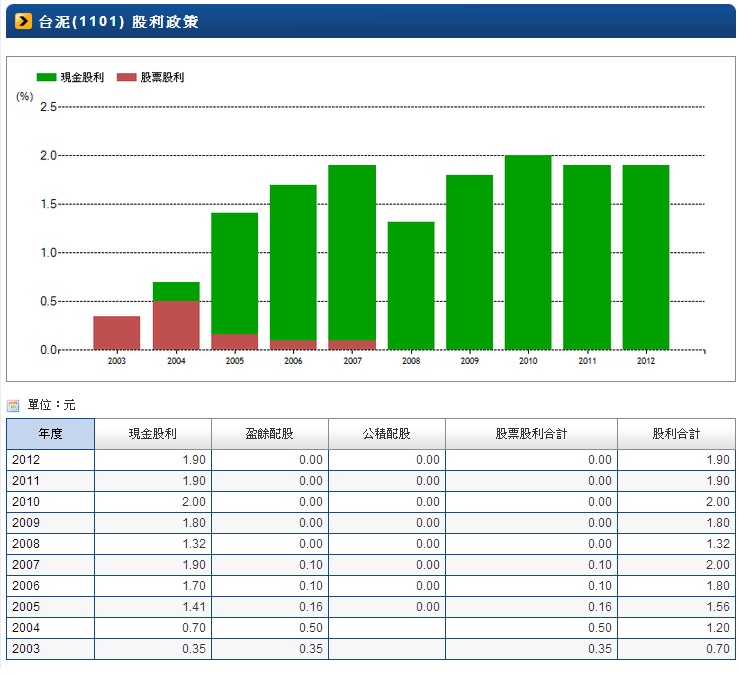Click the 股票股利合計 column header
Screen dimensions: 739x675
pos(531,434)
